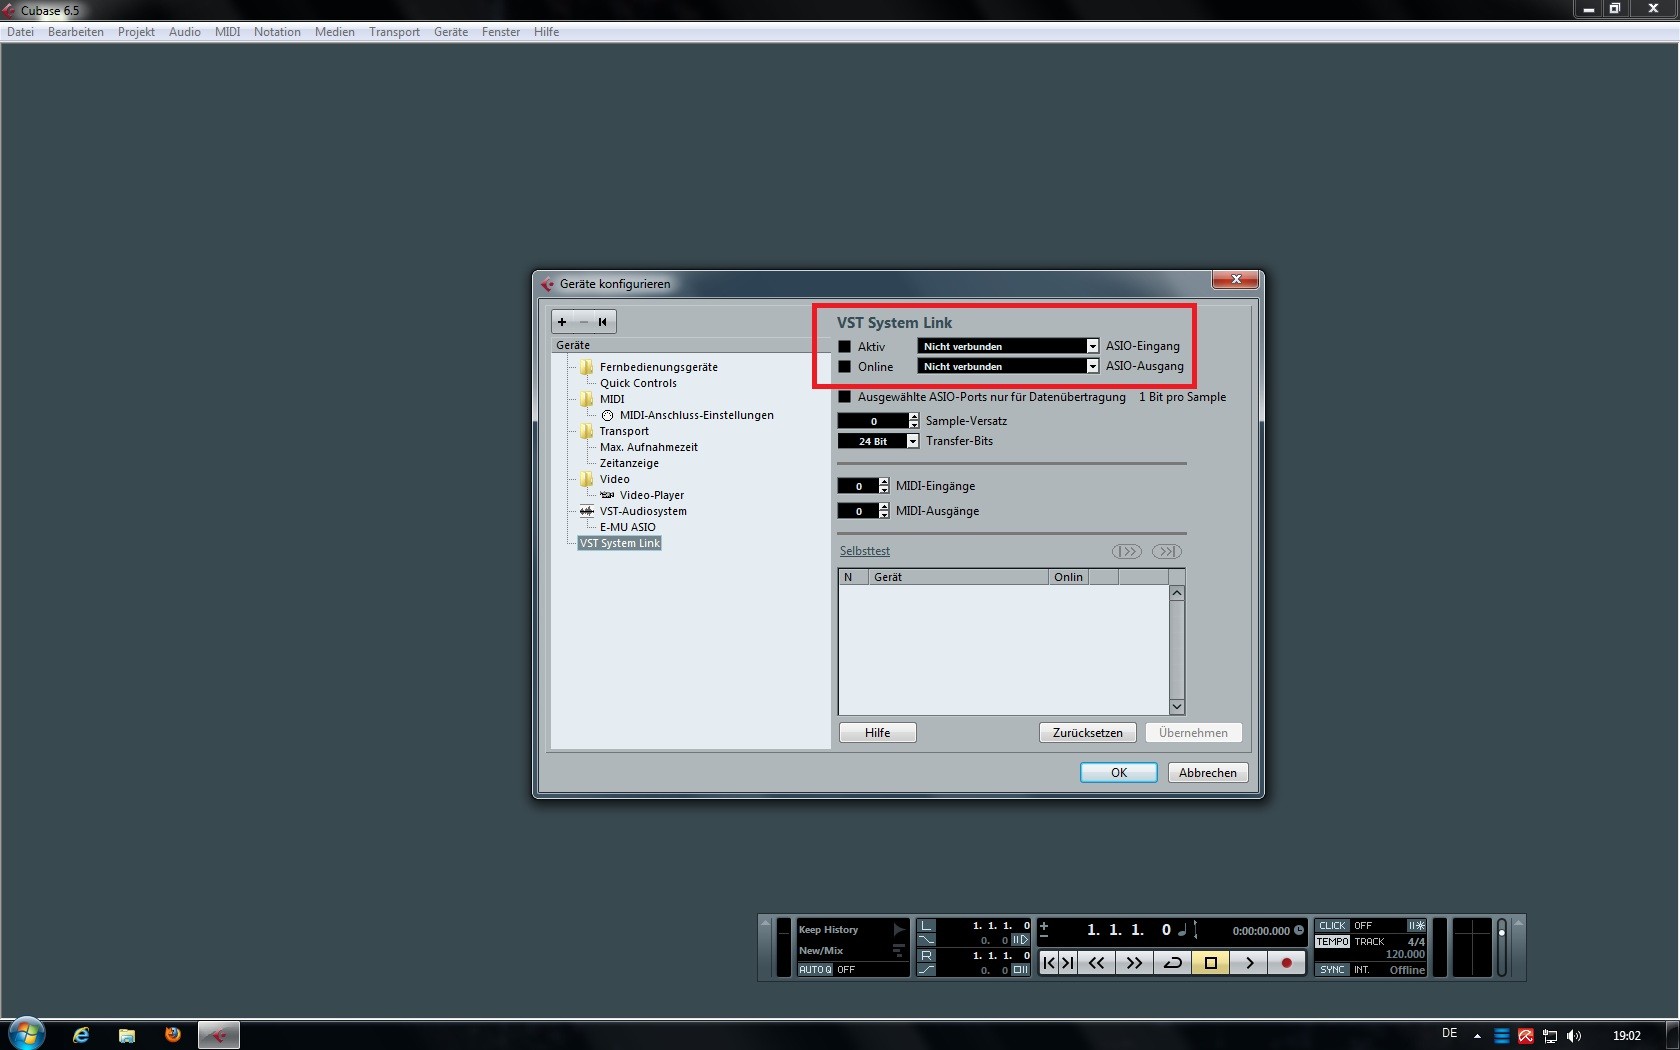Open Firefox from the taskbar
Image resolution: width=1680 pixels, height=1050 pixels.
pos(173,1035)
